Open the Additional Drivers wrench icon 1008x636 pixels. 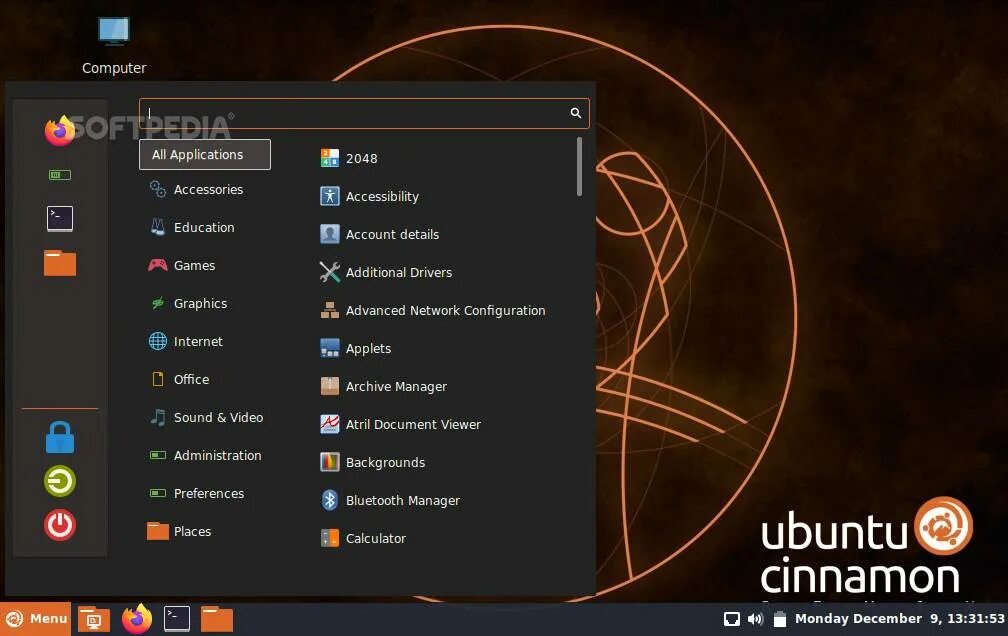pyautogui.click(x=330, y=272)
